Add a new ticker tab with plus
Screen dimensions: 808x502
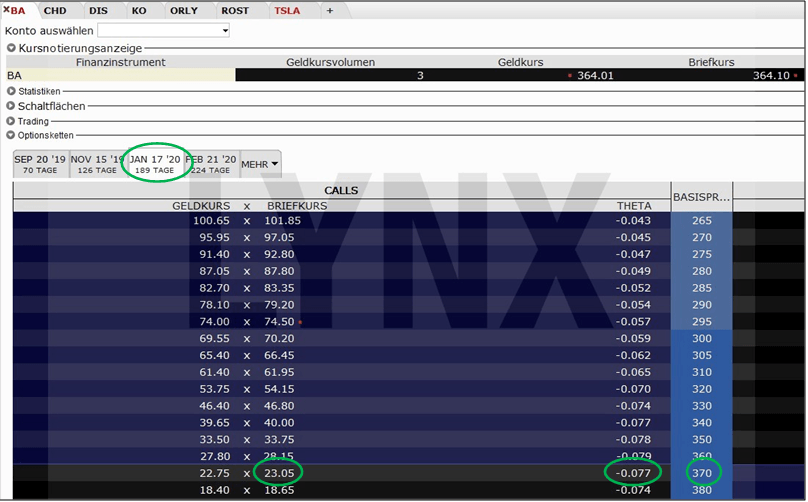[x=330, y=11]
